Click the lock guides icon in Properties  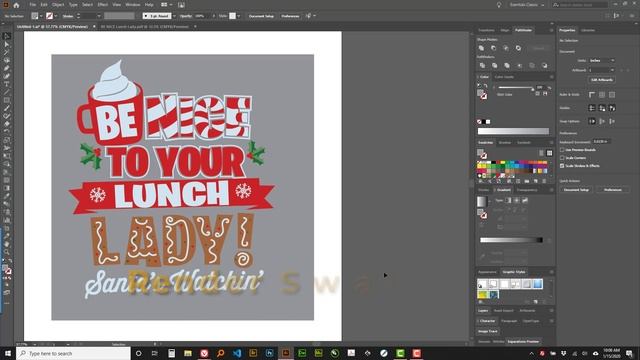coord(602,108)
